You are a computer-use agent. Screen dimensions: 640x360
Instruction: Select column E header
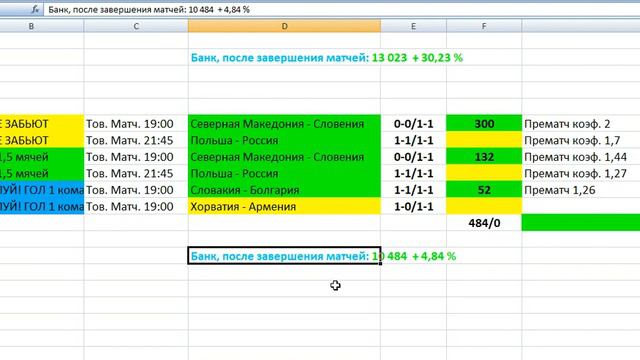[x=413, y=26]
